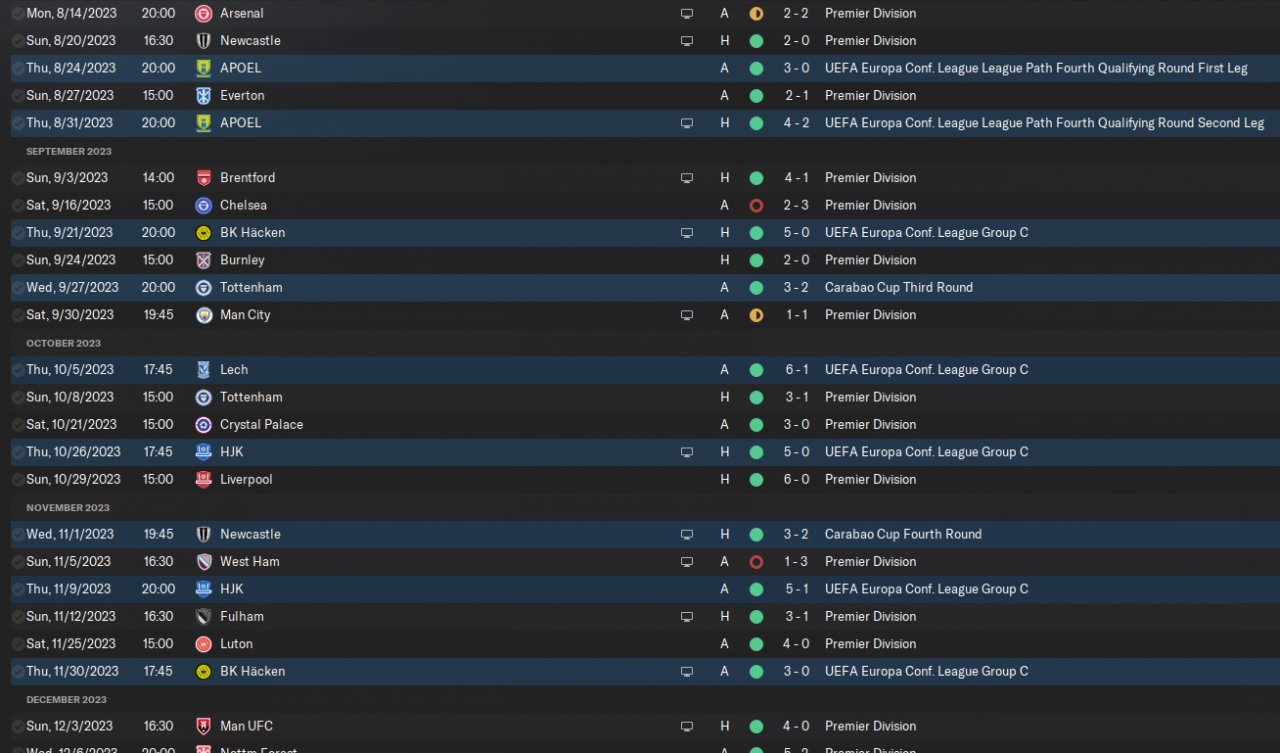Click TV broadcast icon on Fulham fixture
The image size is (1280, 753).
coord(687,617)
